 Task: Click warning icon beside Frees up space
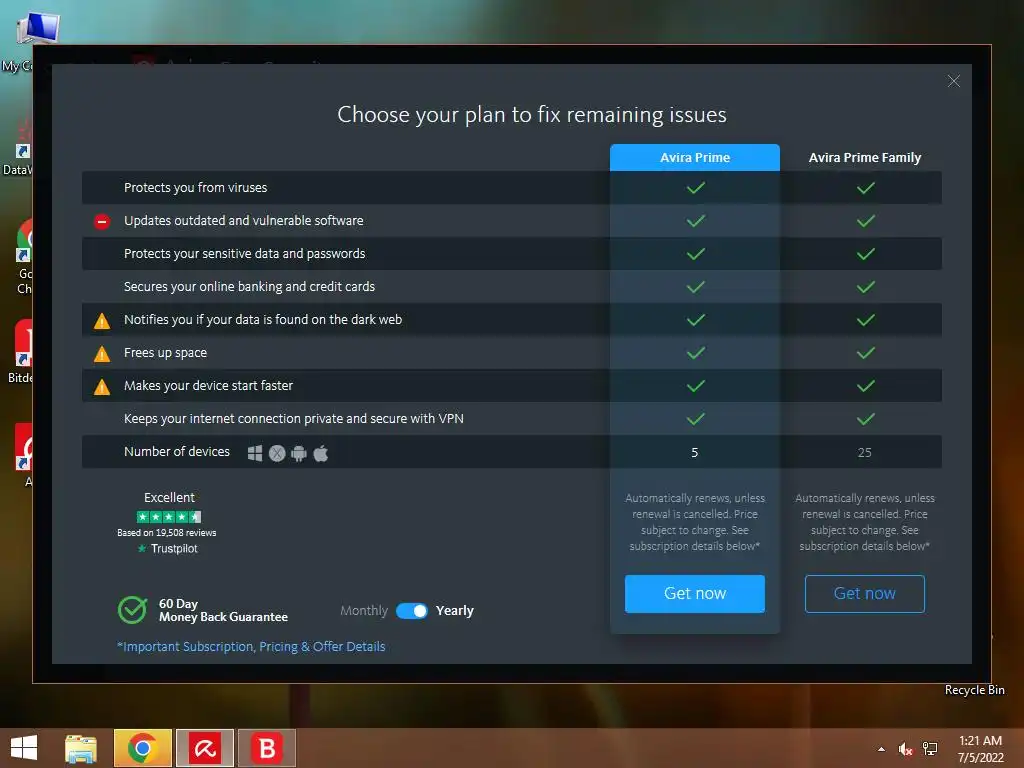(x=101, y=354)
